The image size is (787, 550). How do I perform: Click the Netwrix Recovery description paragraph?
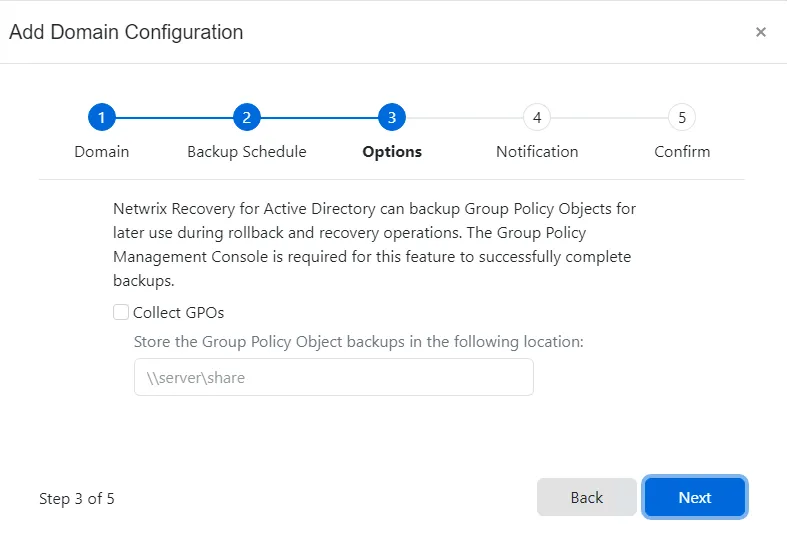(374, 244)
